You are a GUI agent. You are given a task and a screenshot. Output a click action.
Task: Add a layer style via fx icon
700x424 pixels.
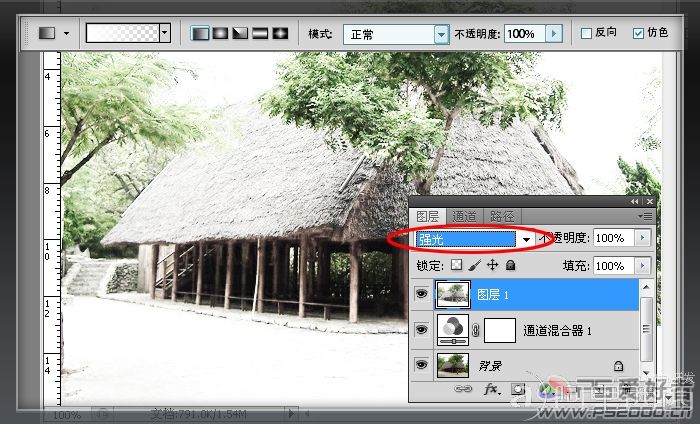[x=492, y=390]
